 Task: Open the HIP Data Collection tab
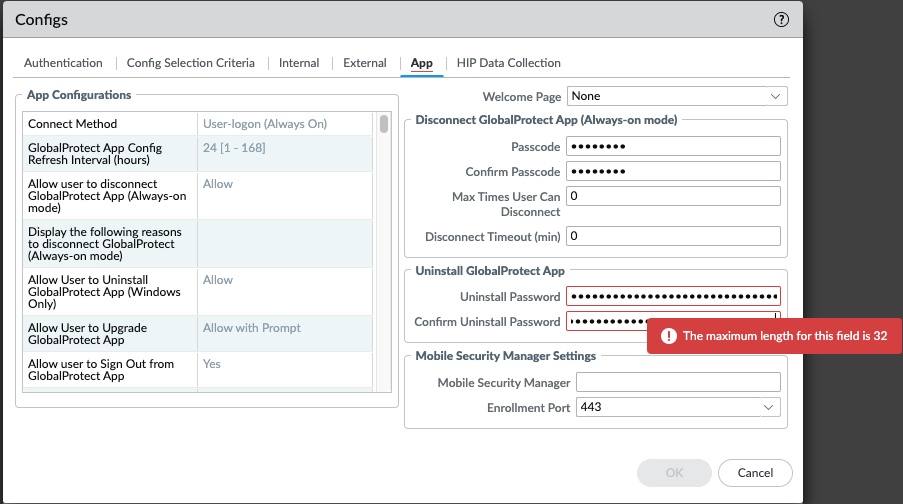point(508,63)
